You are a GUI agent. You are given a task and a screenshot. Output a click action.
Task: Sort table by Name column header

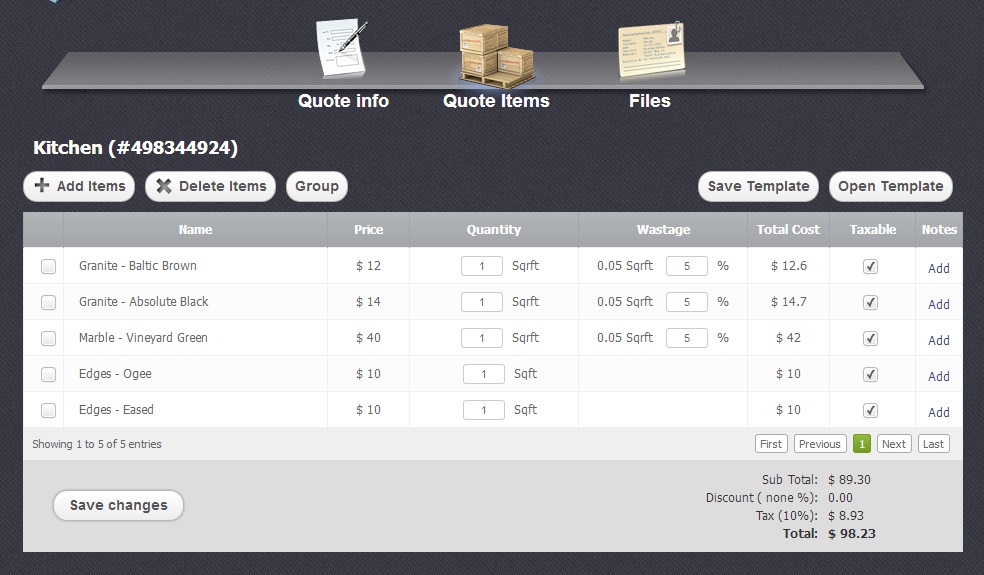tap(195, 230)
